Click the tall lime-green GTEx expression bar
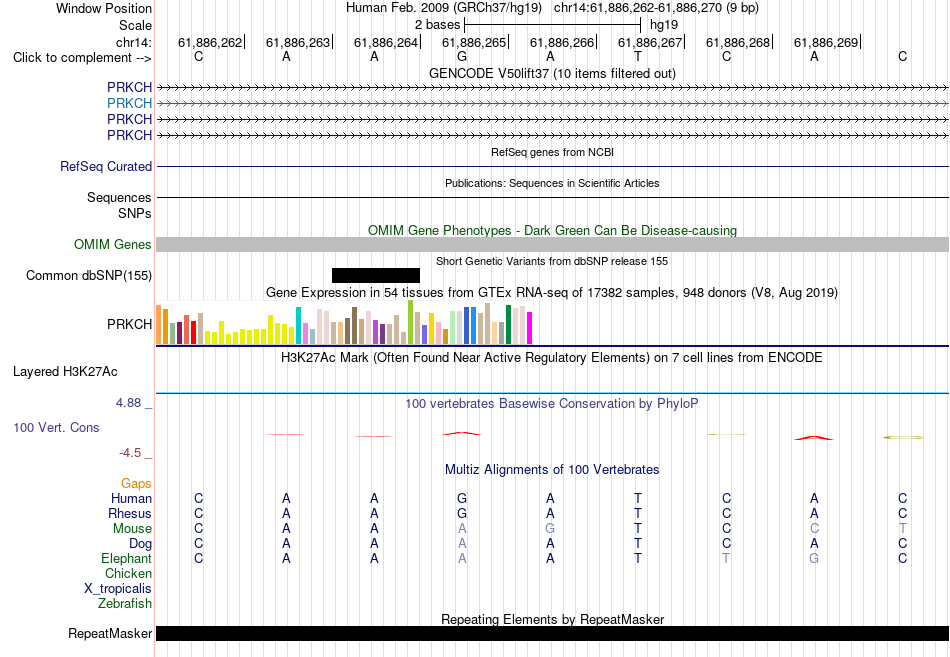The width and height of the screenshot is (950, 657). (410, 322)
